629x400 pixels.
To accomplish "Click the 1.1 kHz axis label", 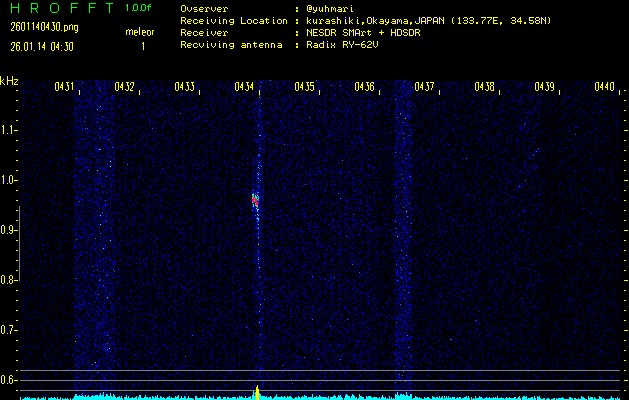I will coord(7,130).
